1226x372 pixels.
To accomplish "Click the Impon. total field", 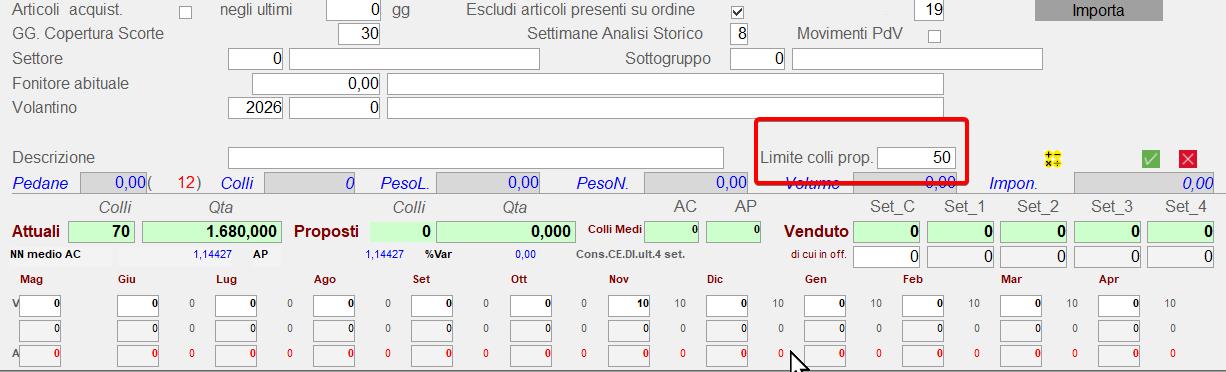I will (x=1144, y=183).
